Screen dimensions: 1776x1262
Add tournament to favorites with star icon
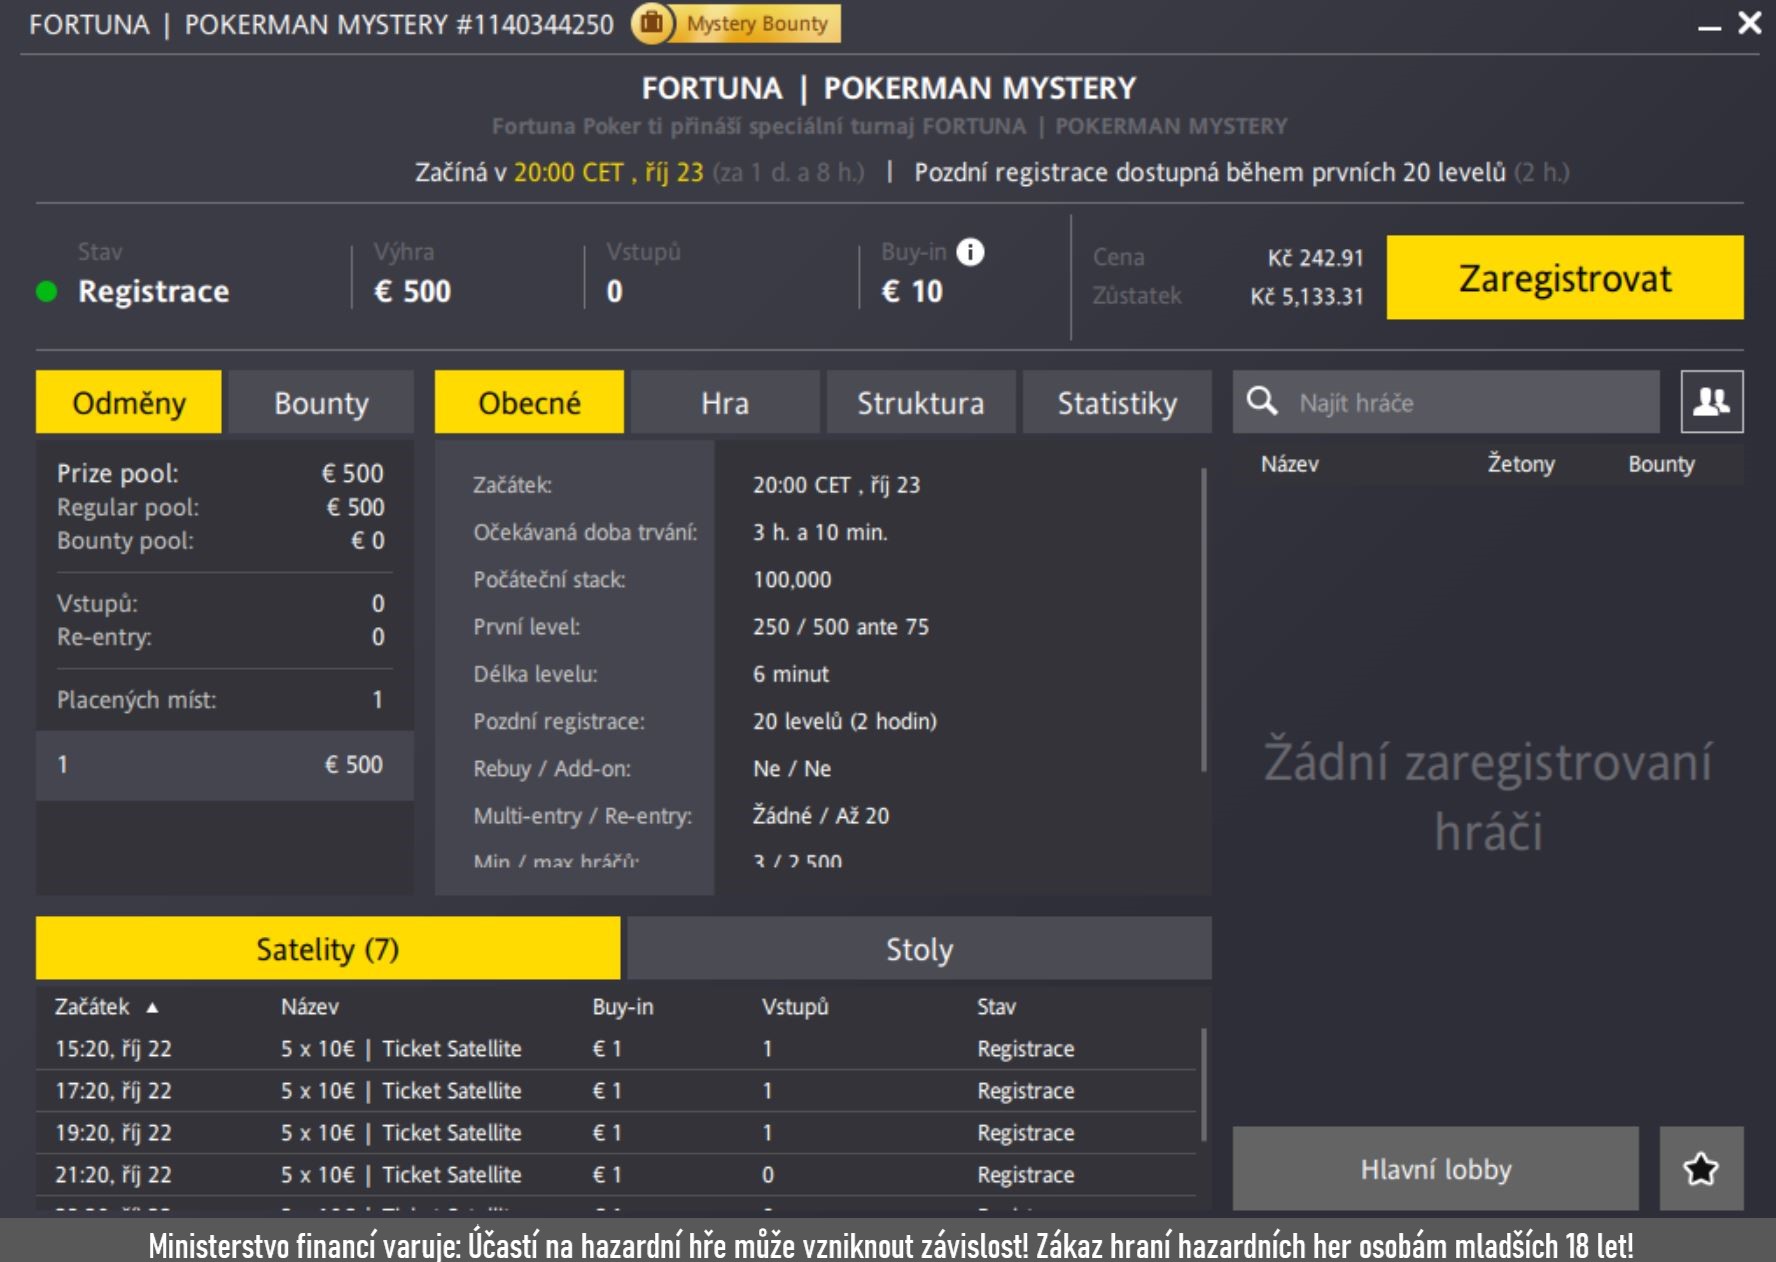tap(1700, 1169)
